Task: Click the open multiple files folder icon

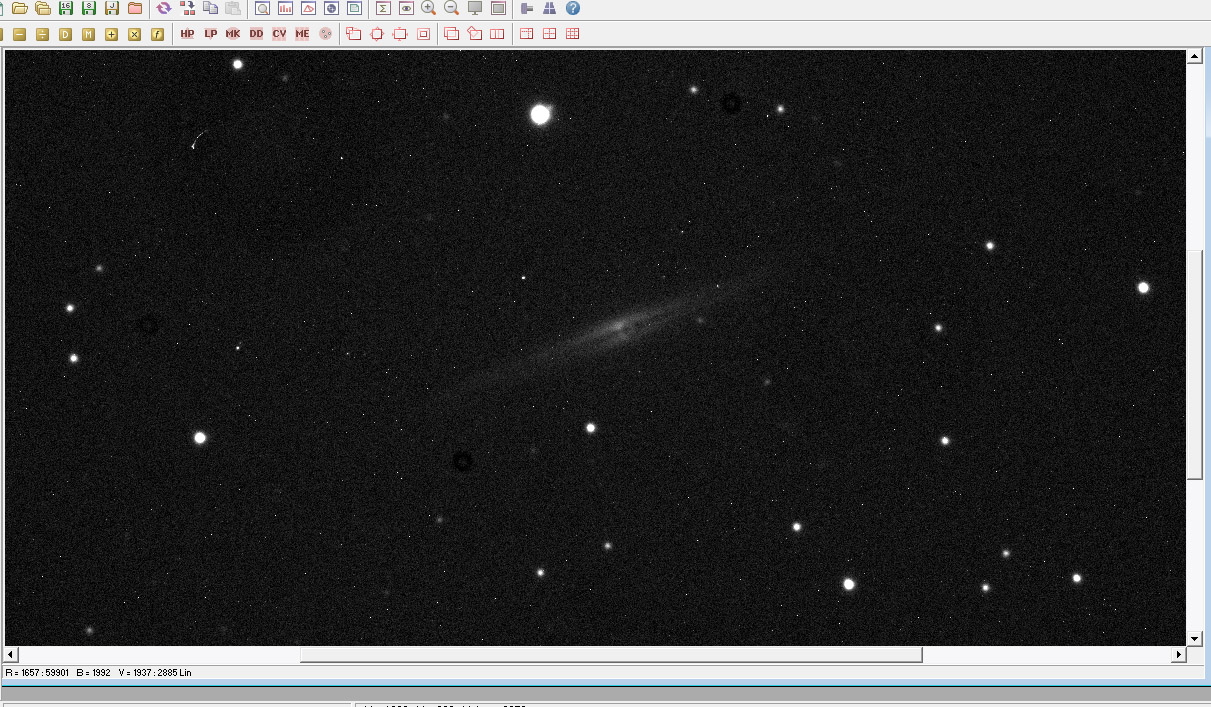Action: click(x=42, y=8)
